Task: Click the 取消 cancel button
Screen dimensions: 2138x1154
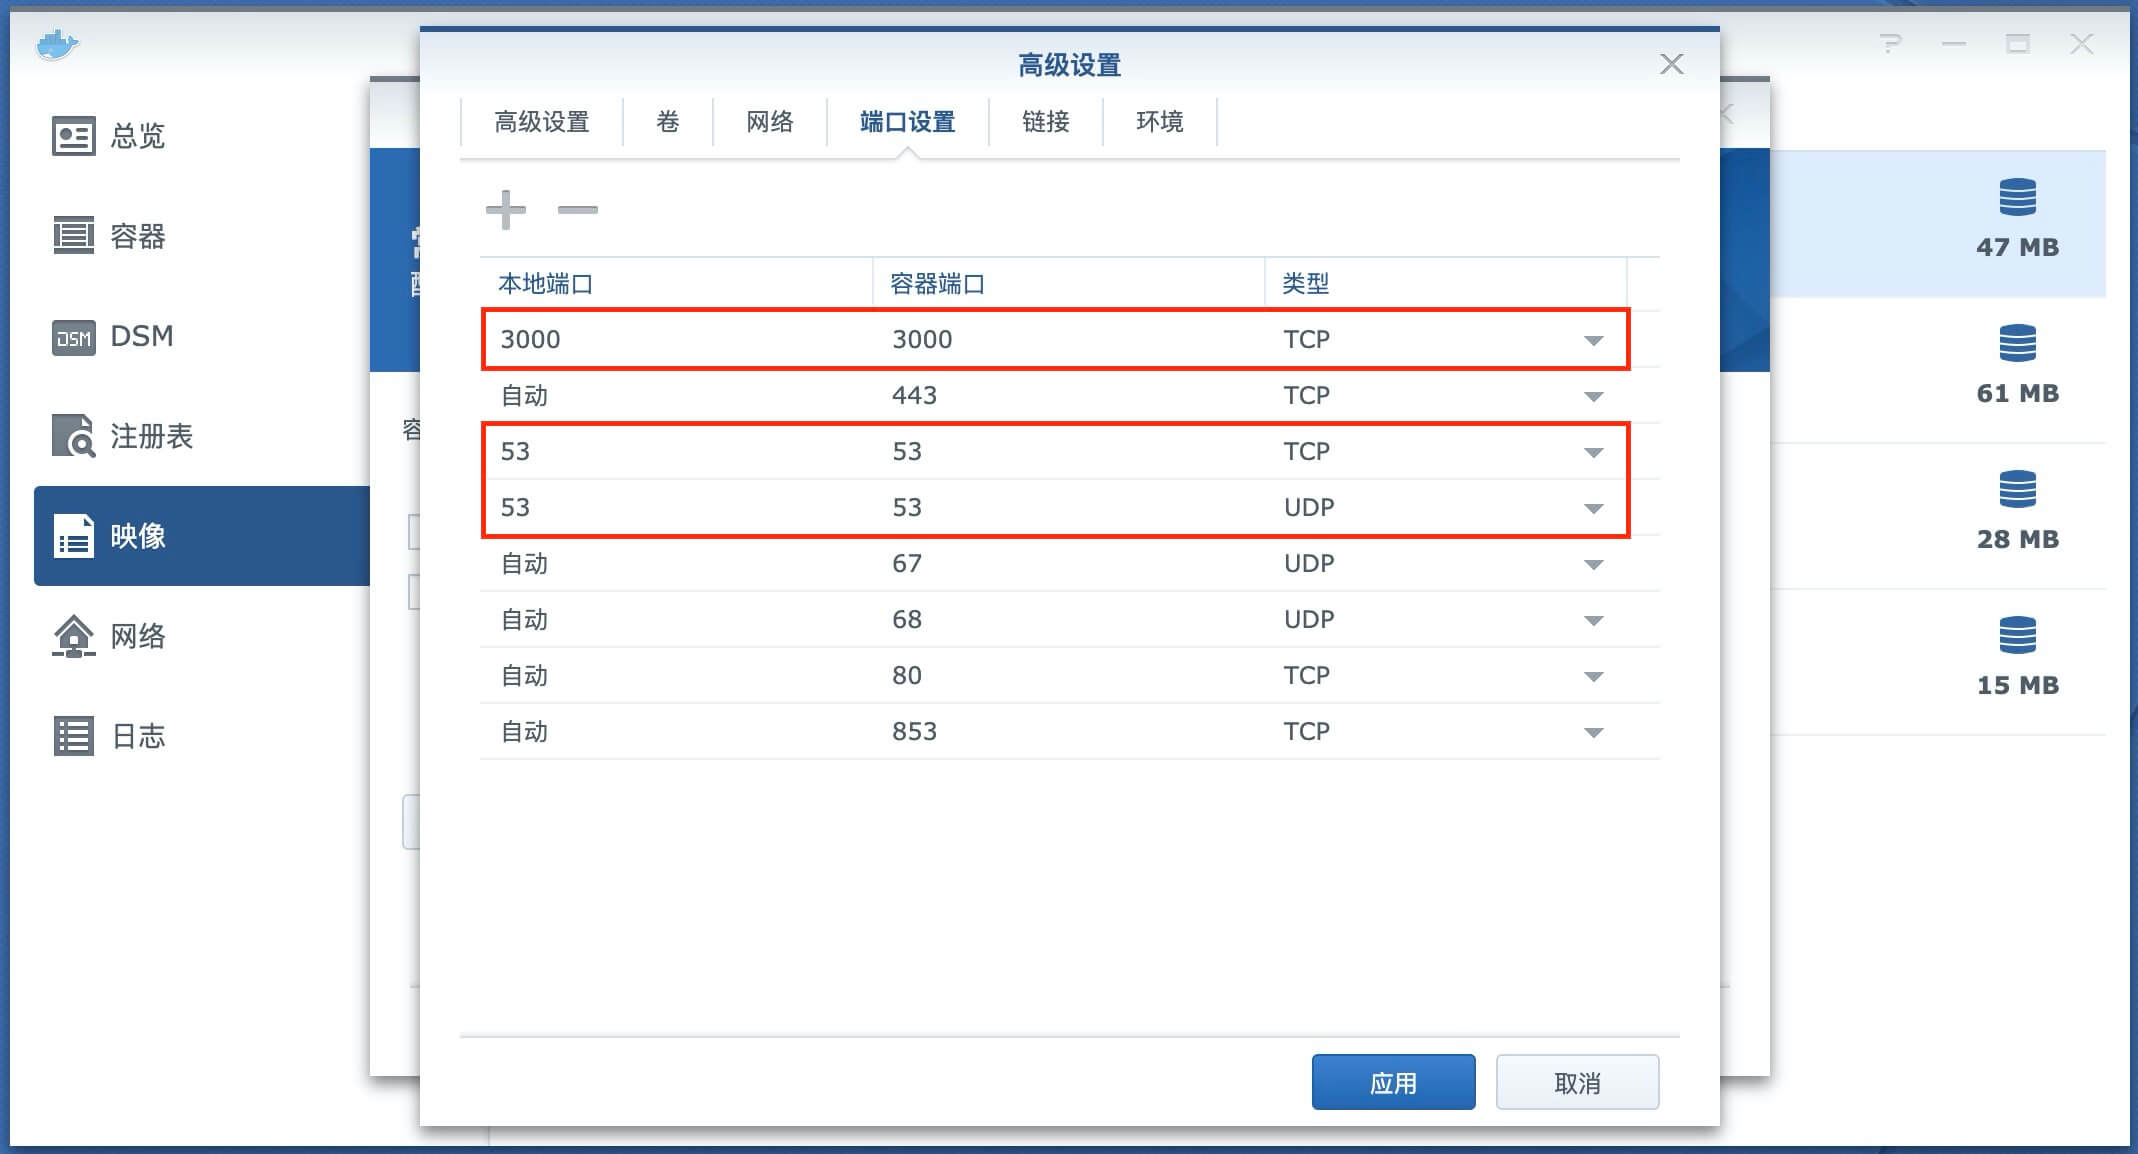Action: click(1578, 1082)
